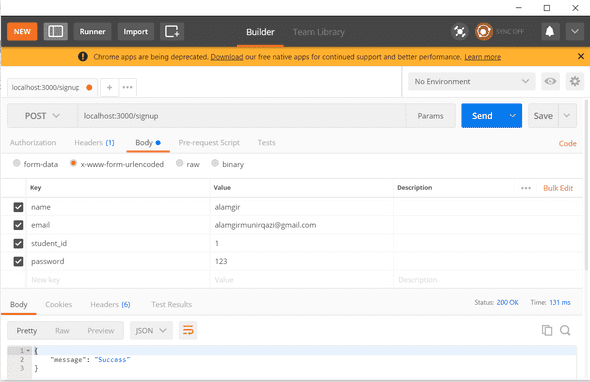Open the Tests request tab

pyautogui.click(x=266, y=143)
